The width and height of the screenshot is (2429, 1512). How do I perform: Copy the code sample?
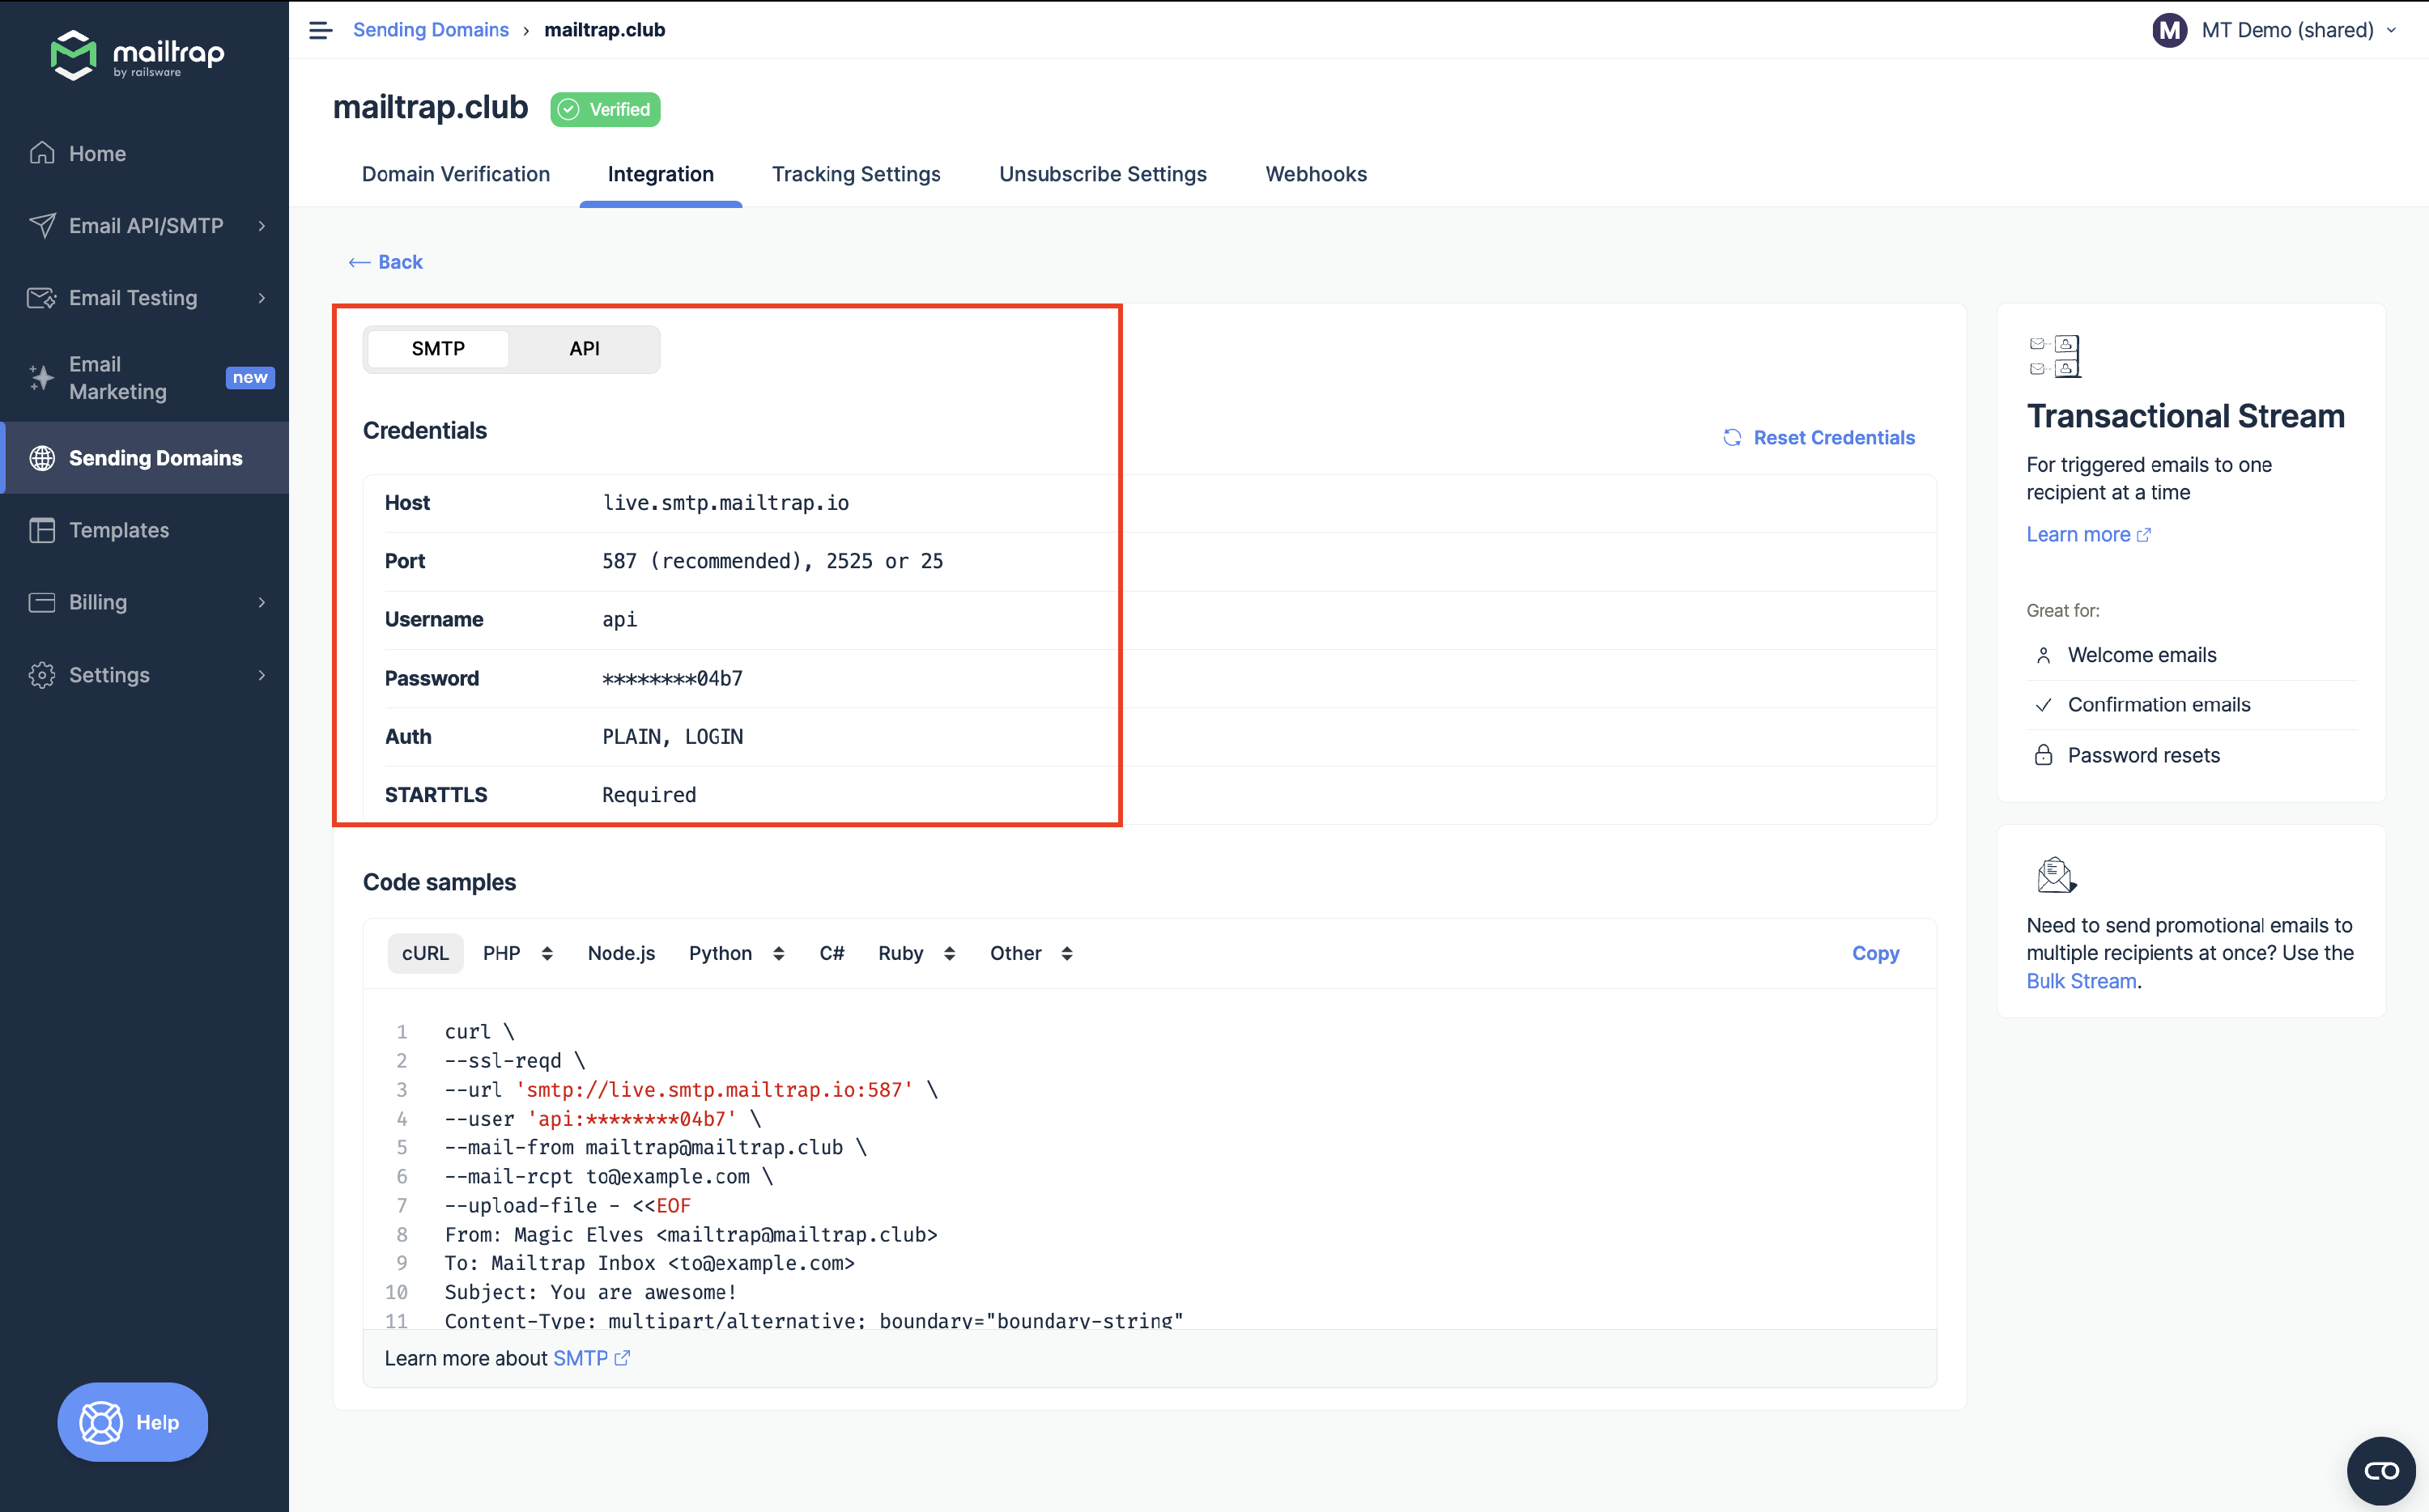click(1875, 953)
